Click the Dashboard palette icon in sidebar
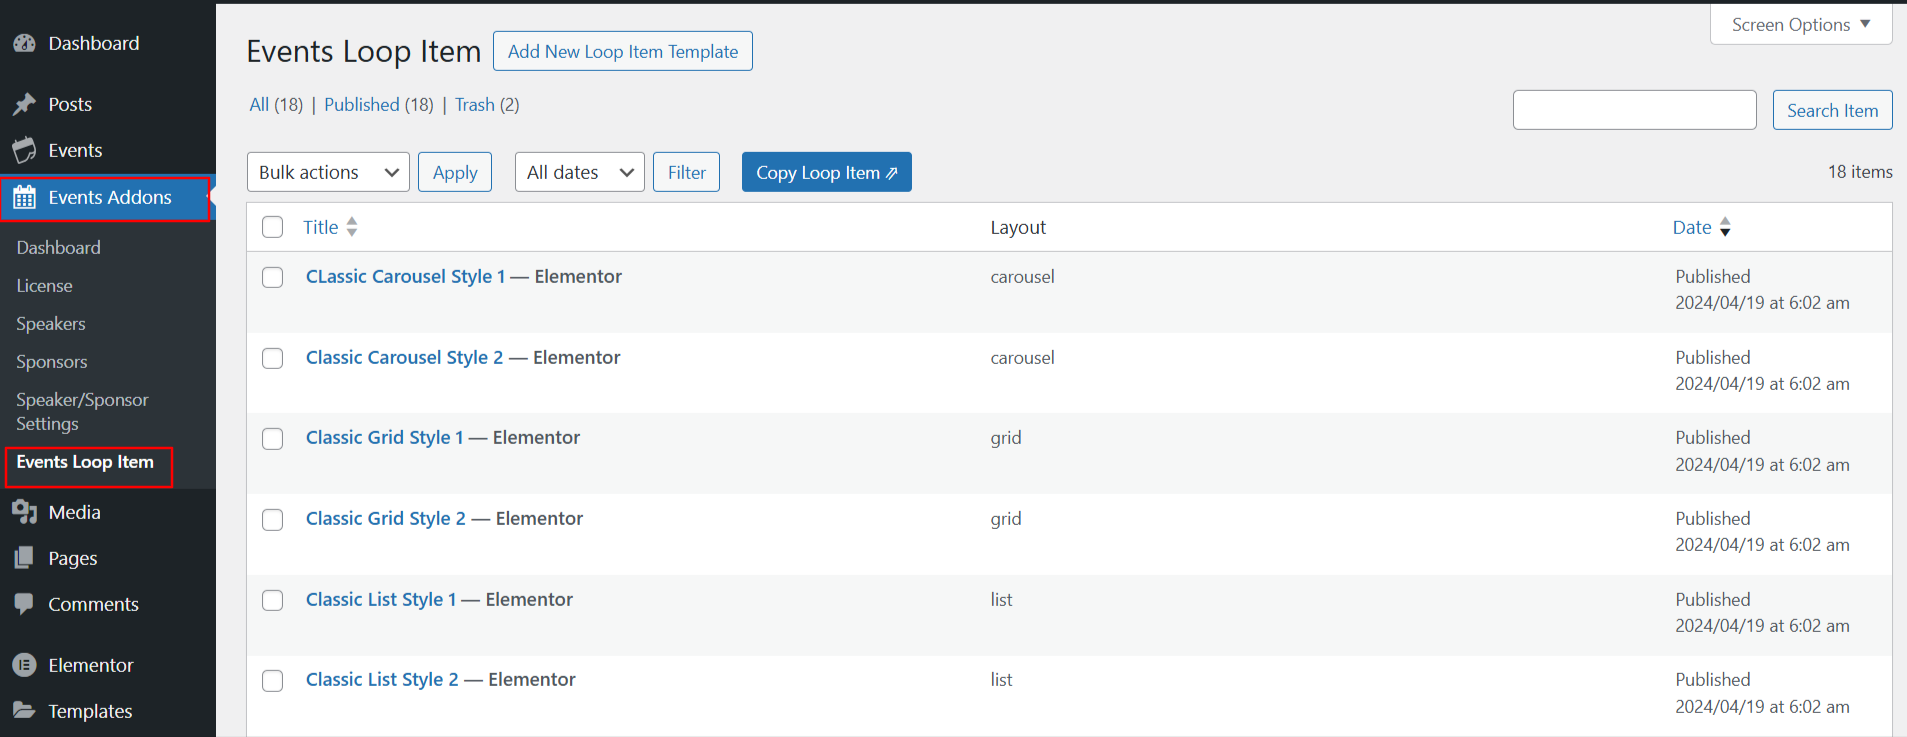This screenshot has height=737, width=1907. 24,44
